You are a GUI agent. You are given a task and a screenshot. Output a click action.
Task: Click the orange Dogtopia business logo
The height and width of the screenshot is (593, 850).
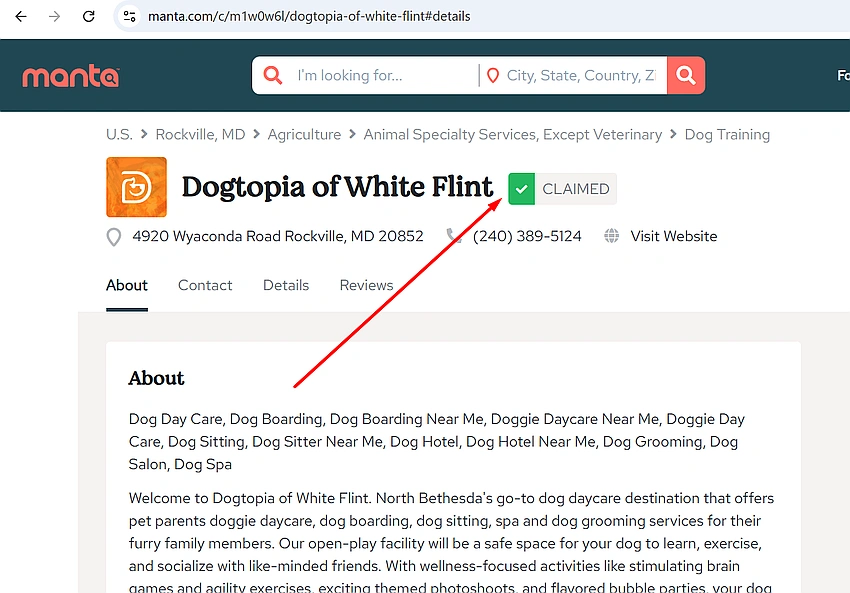(x=137, y=187)
